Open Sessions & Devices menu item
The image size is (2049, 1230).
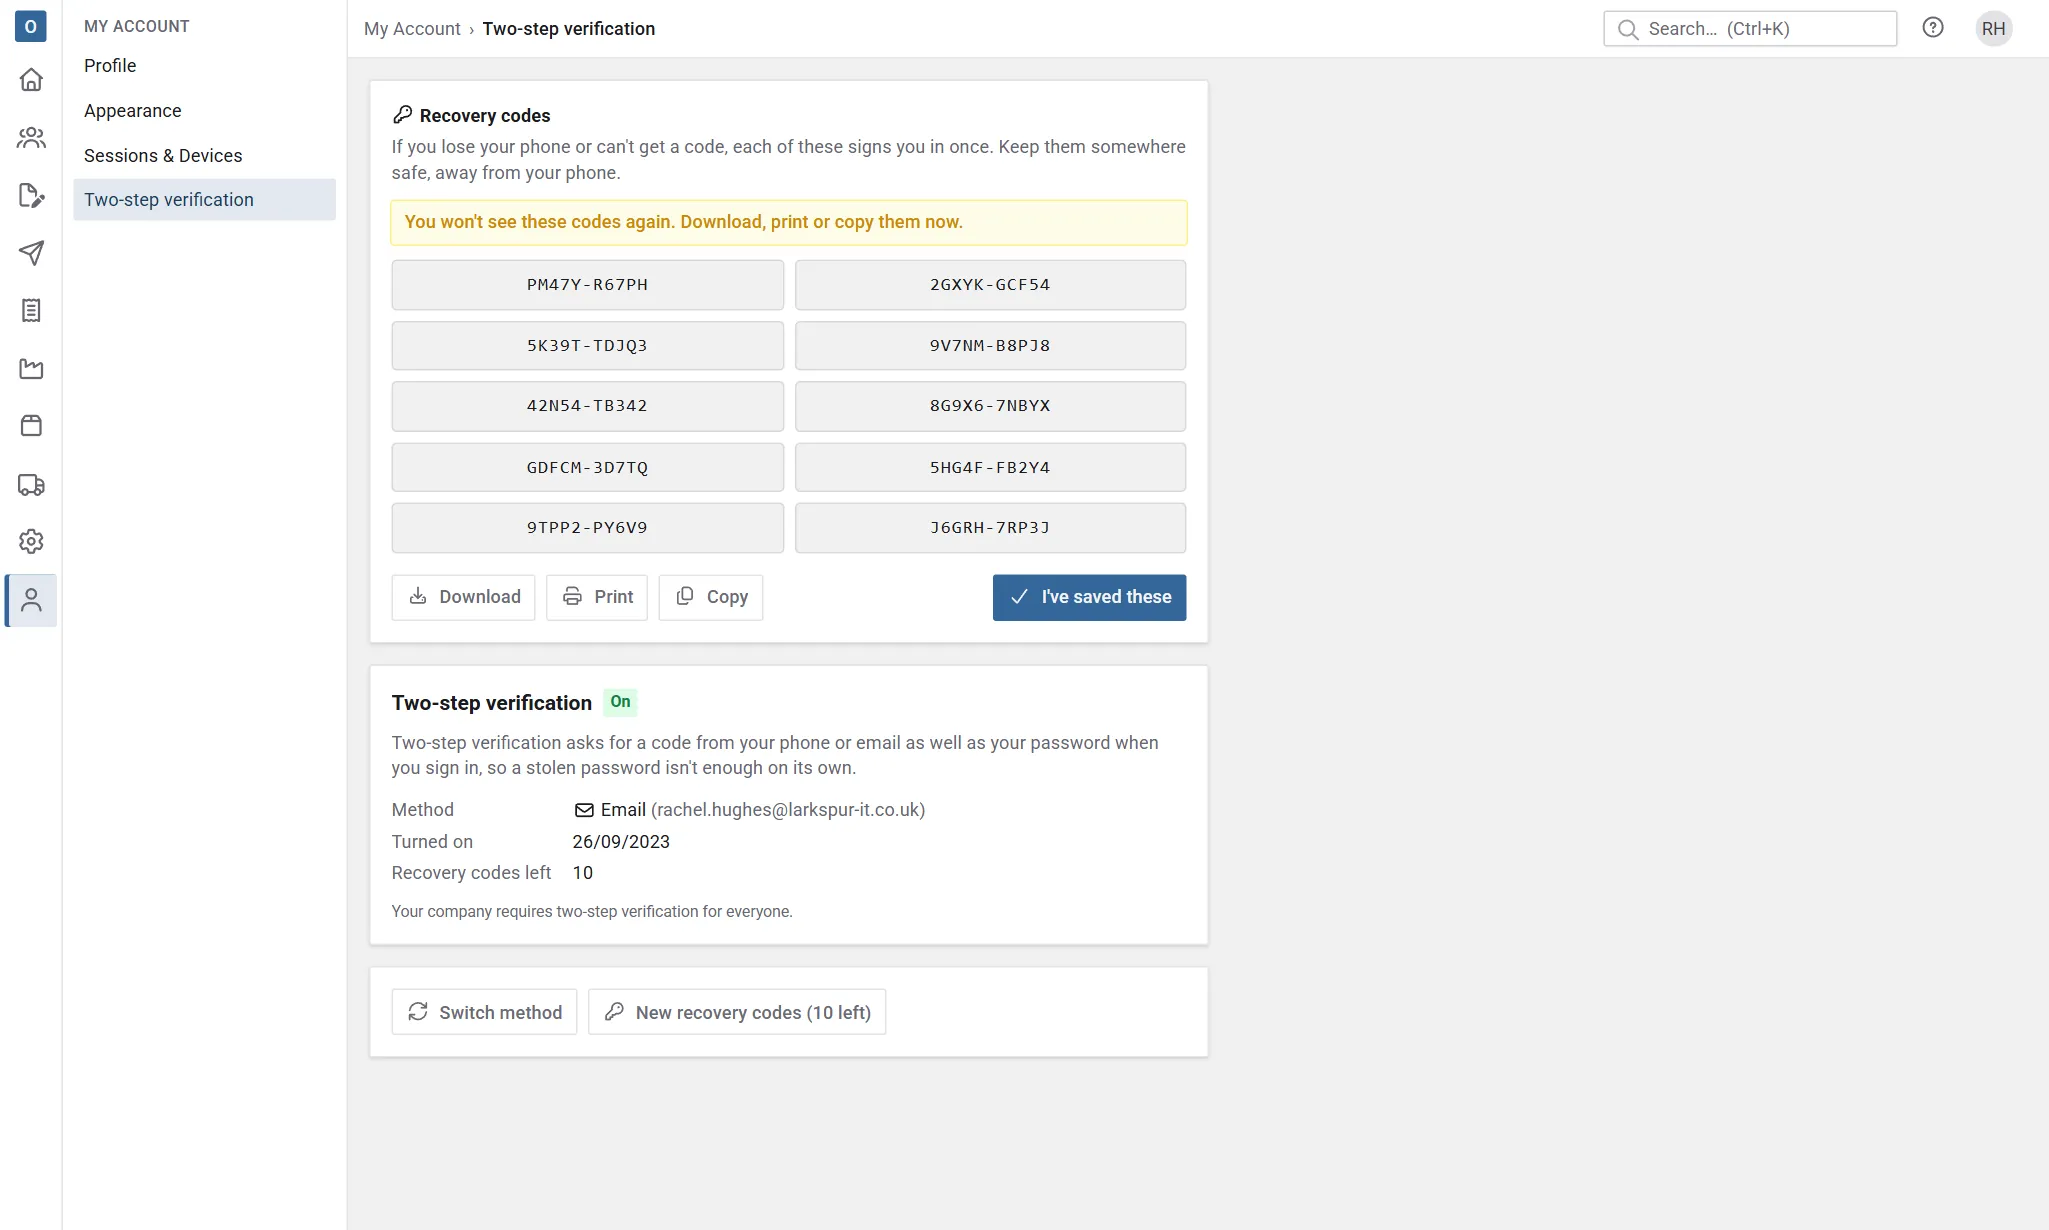point(204,156)
